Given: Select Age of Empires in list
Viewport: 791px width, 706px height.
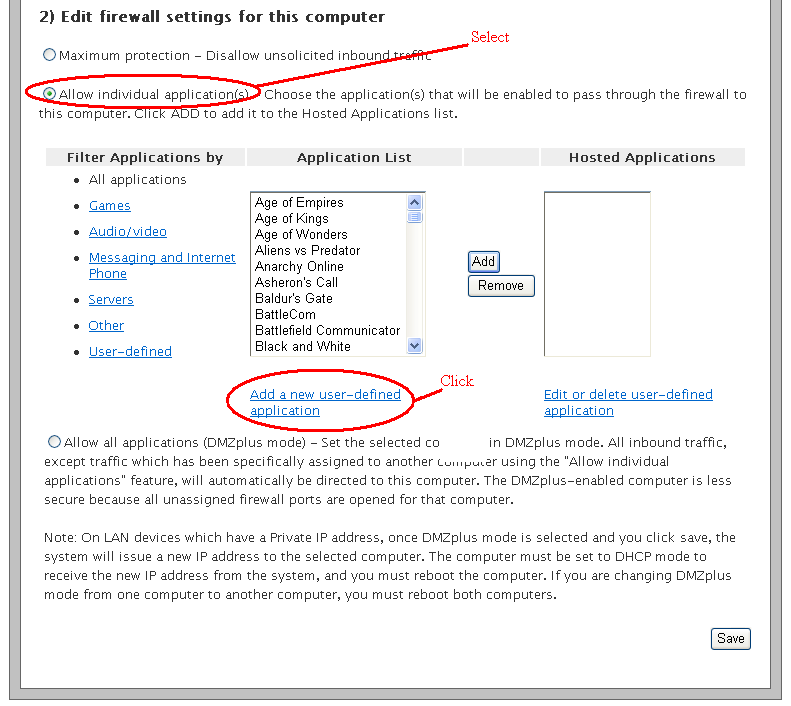Looking at the screenshot, I should 299,202.
